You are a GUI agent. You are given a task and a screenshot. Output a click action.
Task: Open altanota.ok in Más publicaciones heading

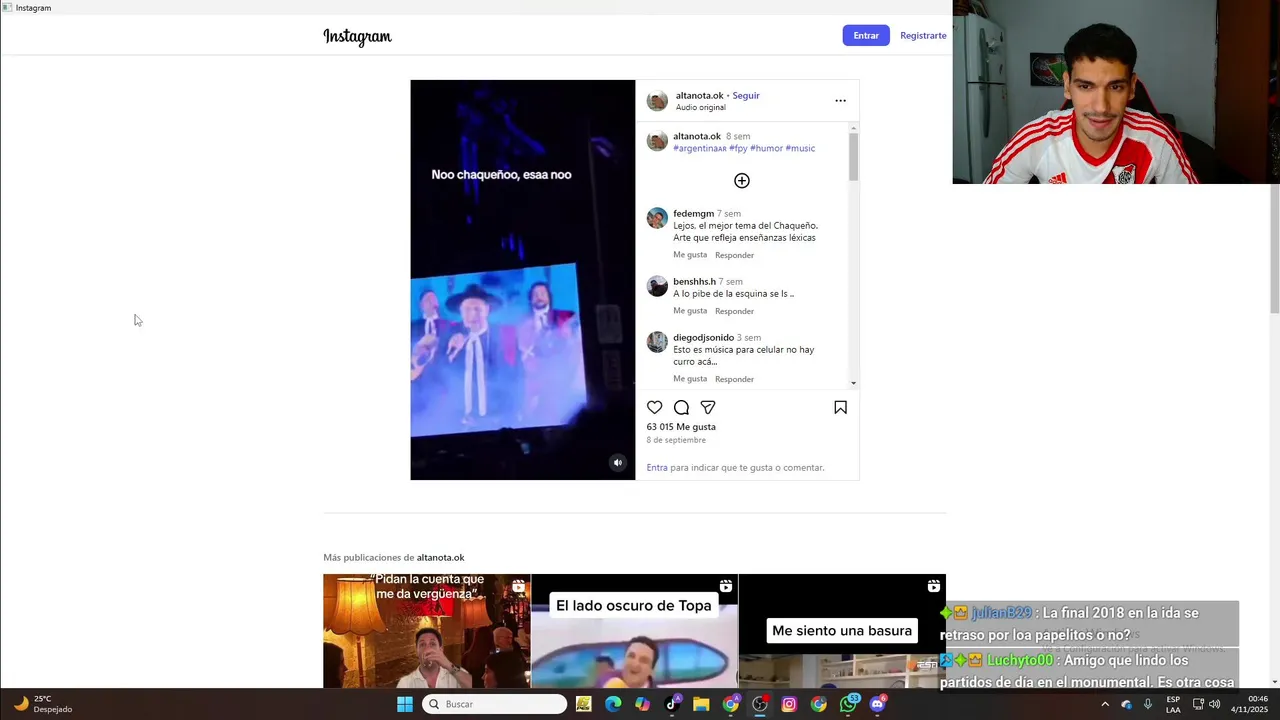tap(440, 558)
